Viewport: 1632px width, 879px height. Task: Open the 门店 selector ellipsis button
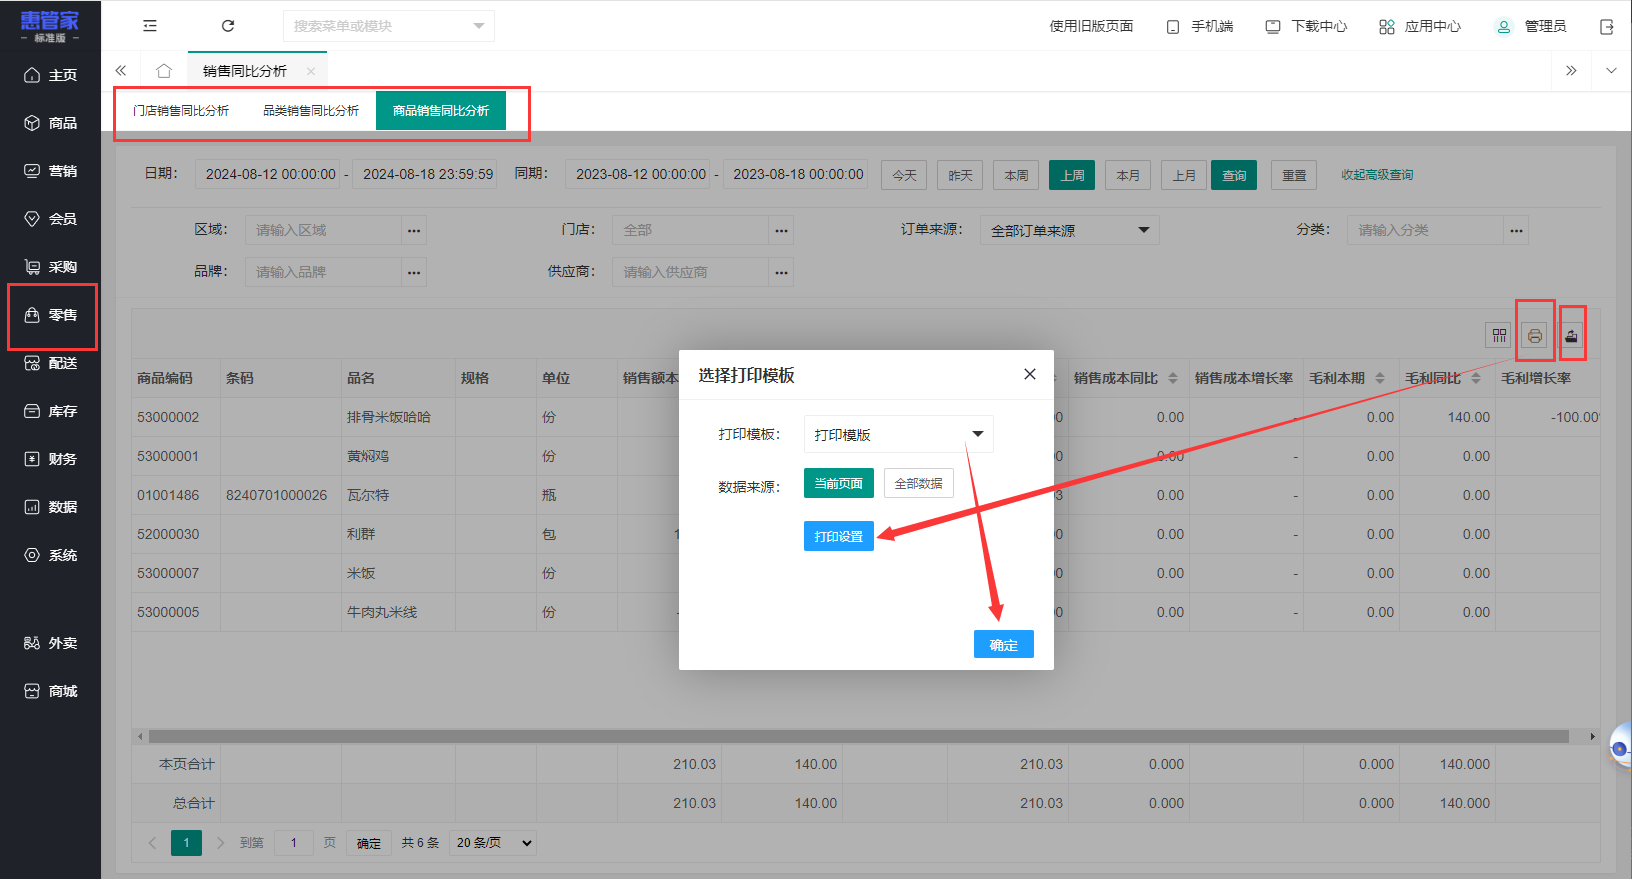(x=781, y=230)
